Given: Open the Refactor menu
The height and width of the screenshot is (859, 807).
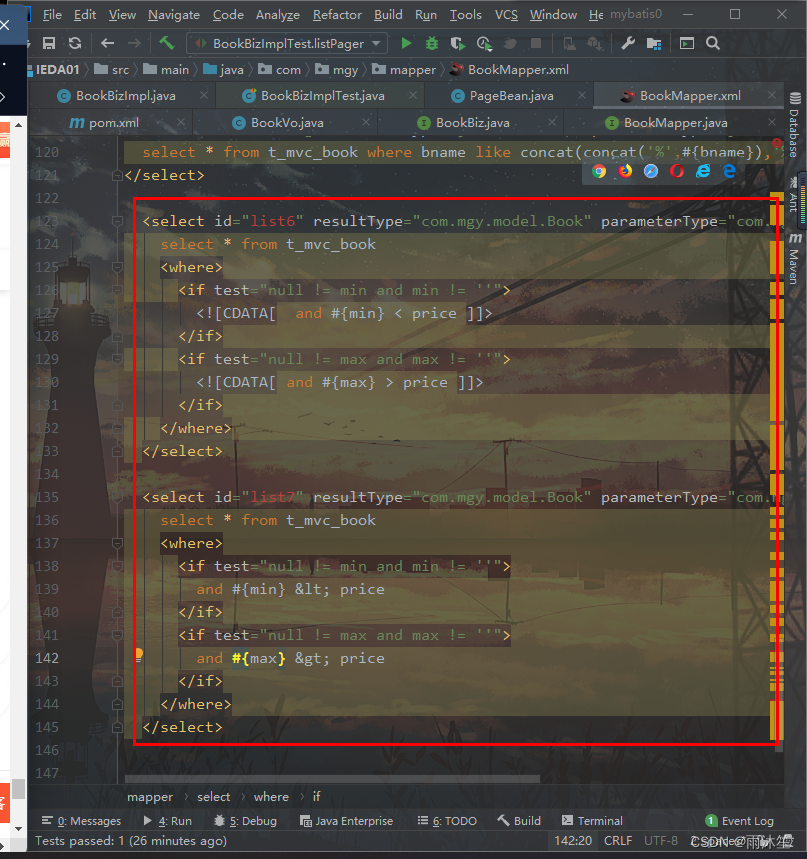Looking at the screenshot, I should pos(337,15).
